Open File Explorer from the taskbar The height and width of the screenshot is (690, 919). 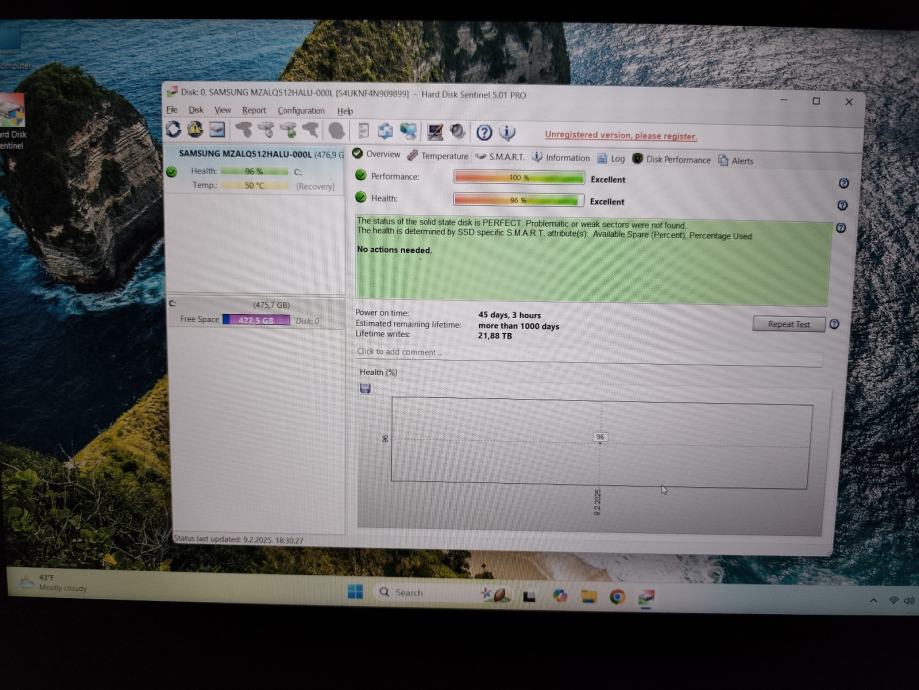[x=588, y=597]
